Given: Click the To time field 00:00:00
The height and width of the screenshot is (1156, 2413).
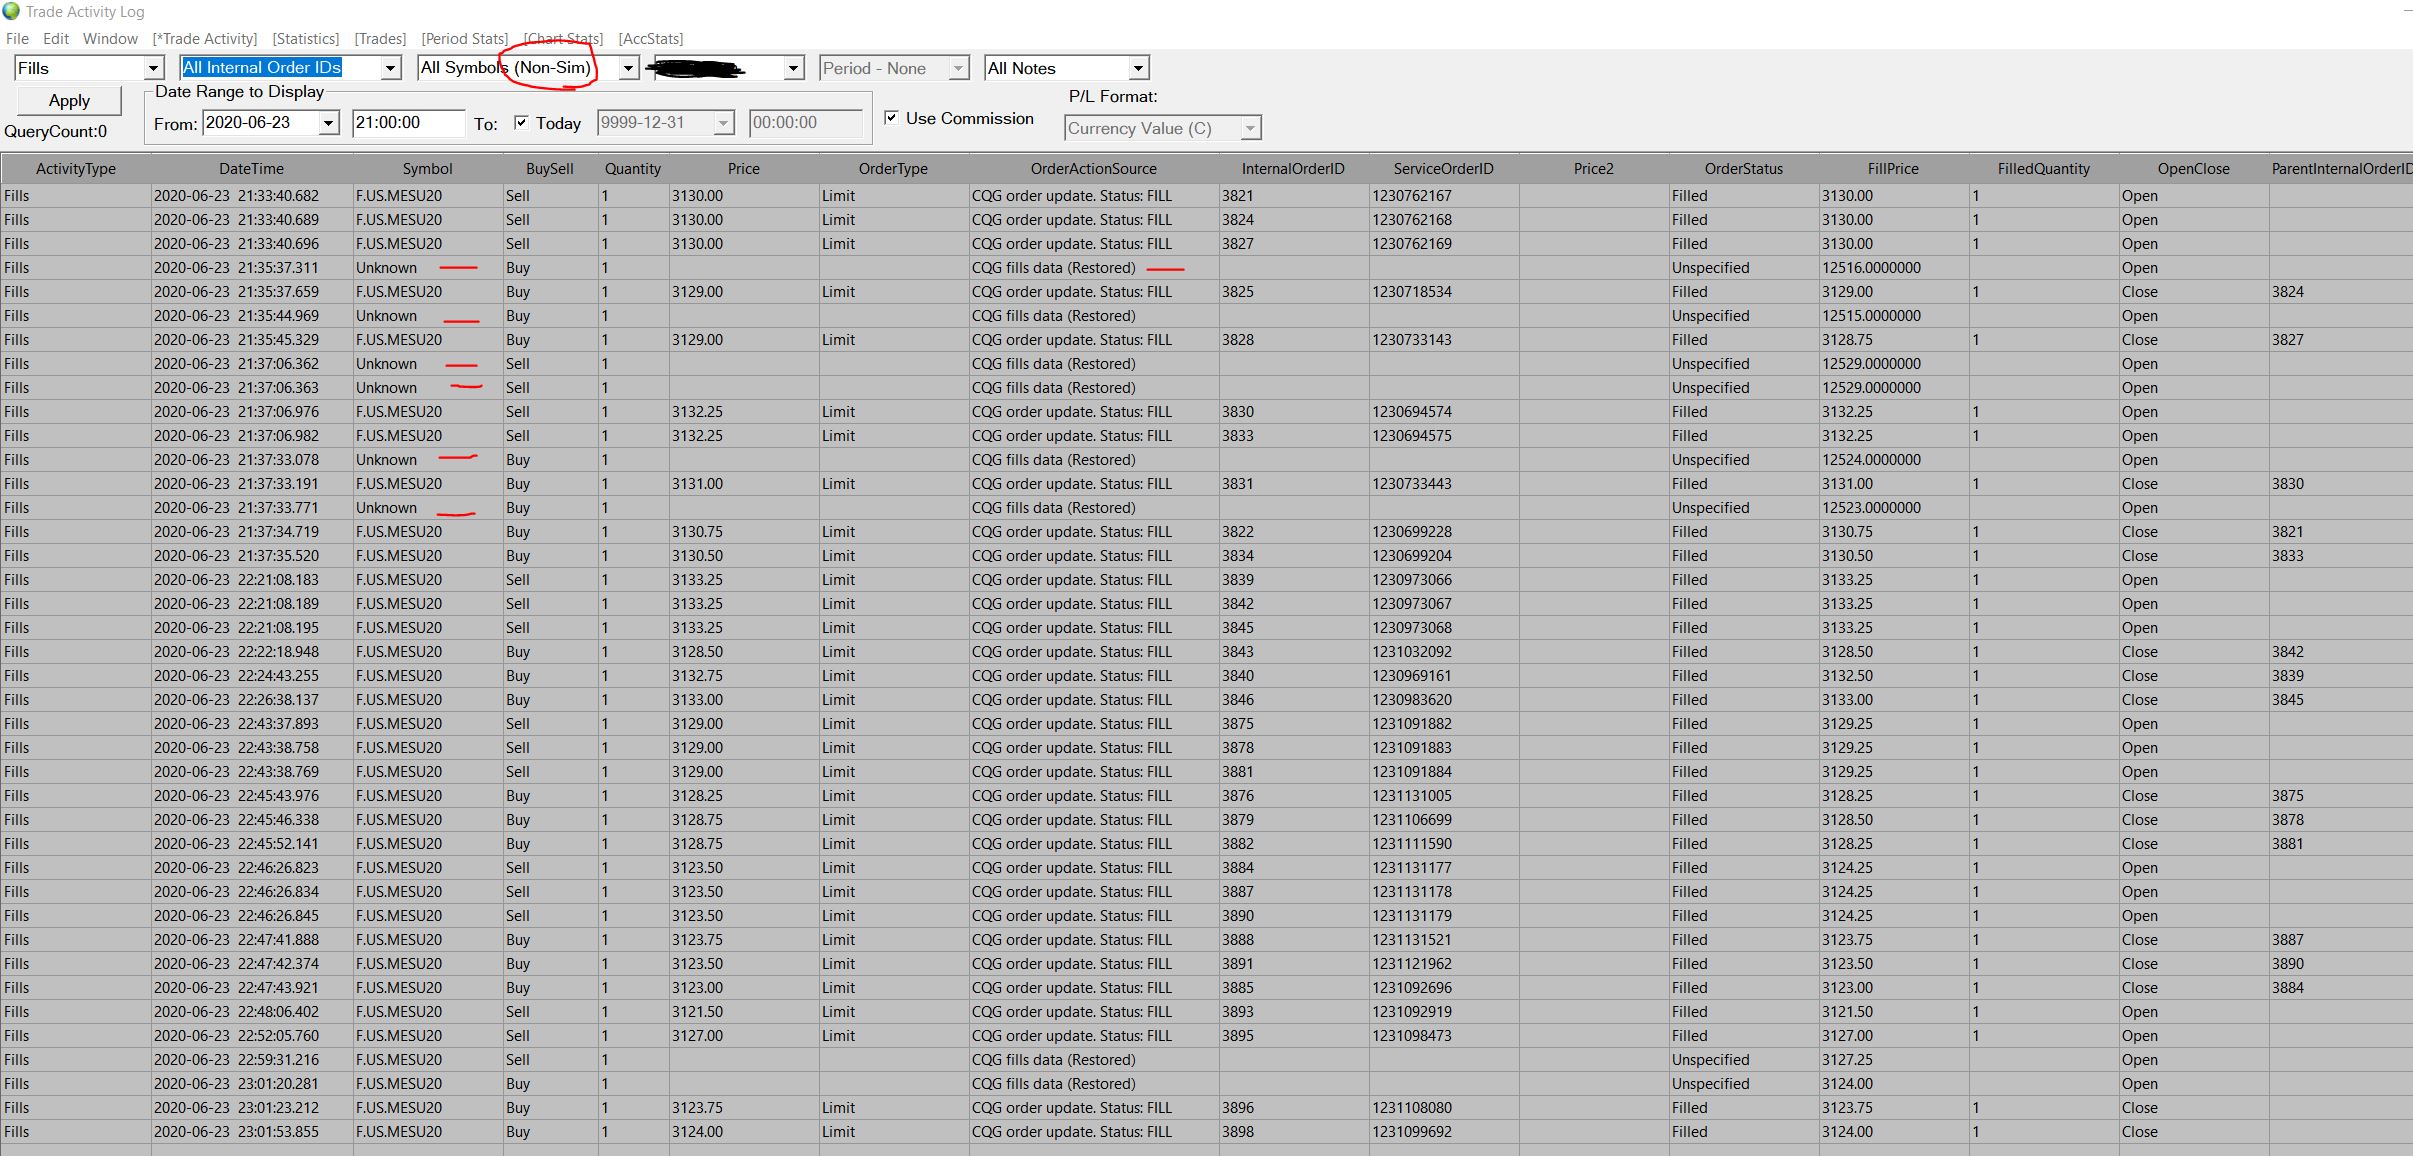Looking at the screenshot, I should [805, 123].
